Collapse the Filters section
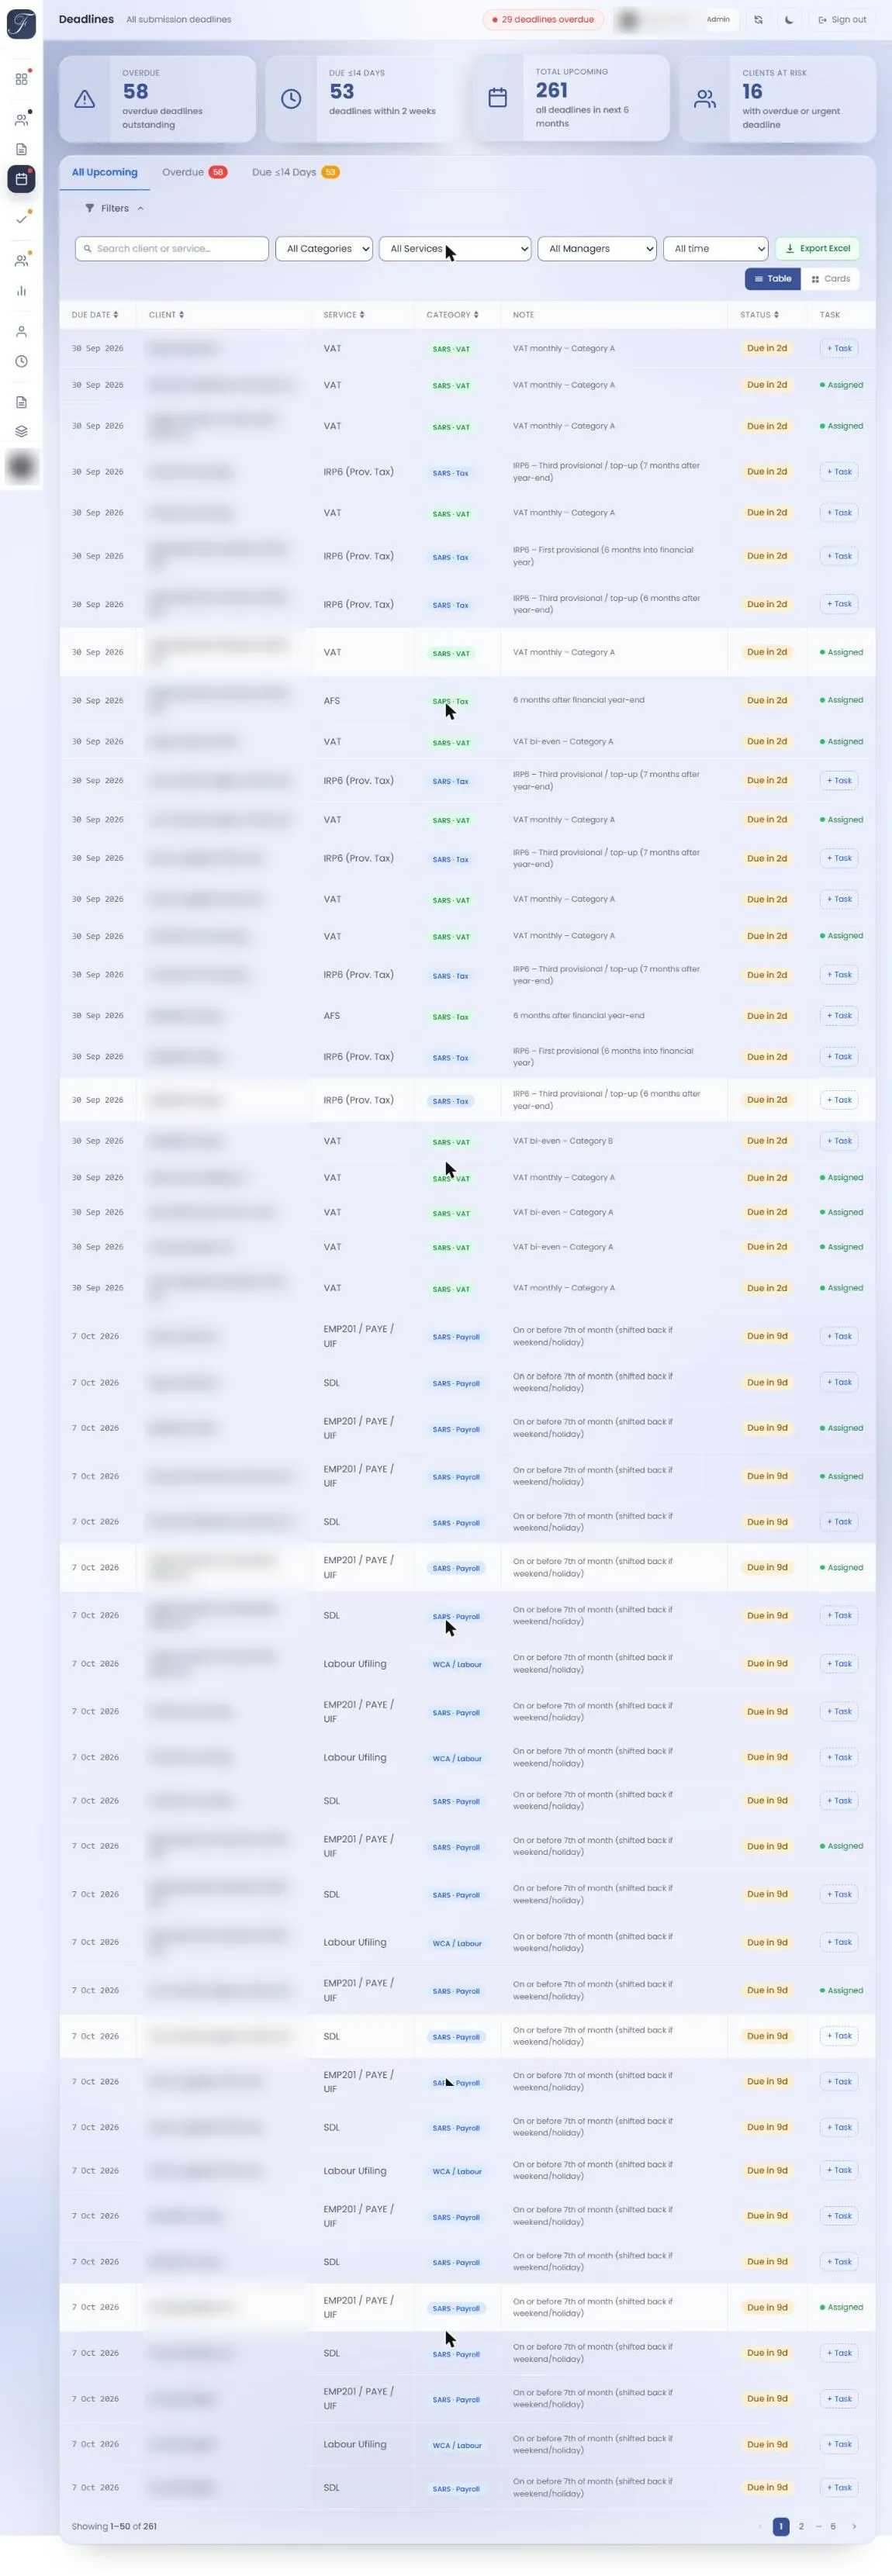Screen dimensions: 892x2576 [x=115, y=208]
